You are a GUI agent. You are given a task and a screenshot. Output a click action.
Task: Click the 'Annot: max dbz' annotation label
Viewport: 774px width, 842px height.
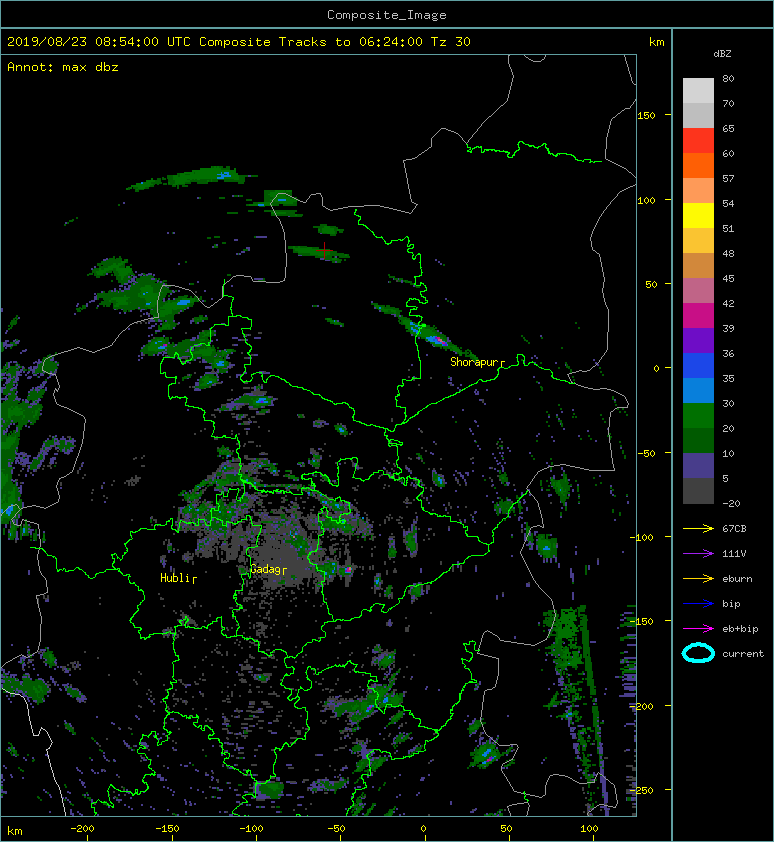tap(63, 67)
